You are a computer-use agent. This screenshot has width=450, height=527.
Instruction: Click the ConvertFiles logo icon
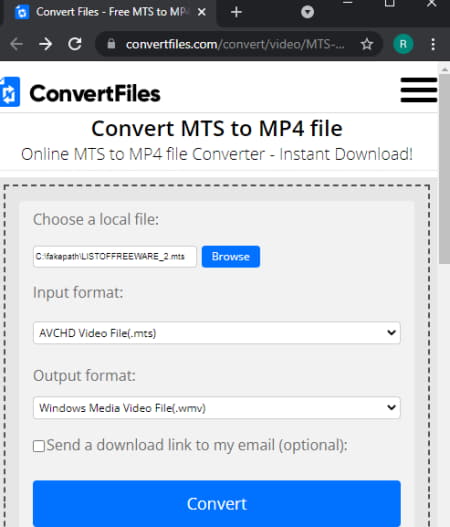tap(10, 92)
